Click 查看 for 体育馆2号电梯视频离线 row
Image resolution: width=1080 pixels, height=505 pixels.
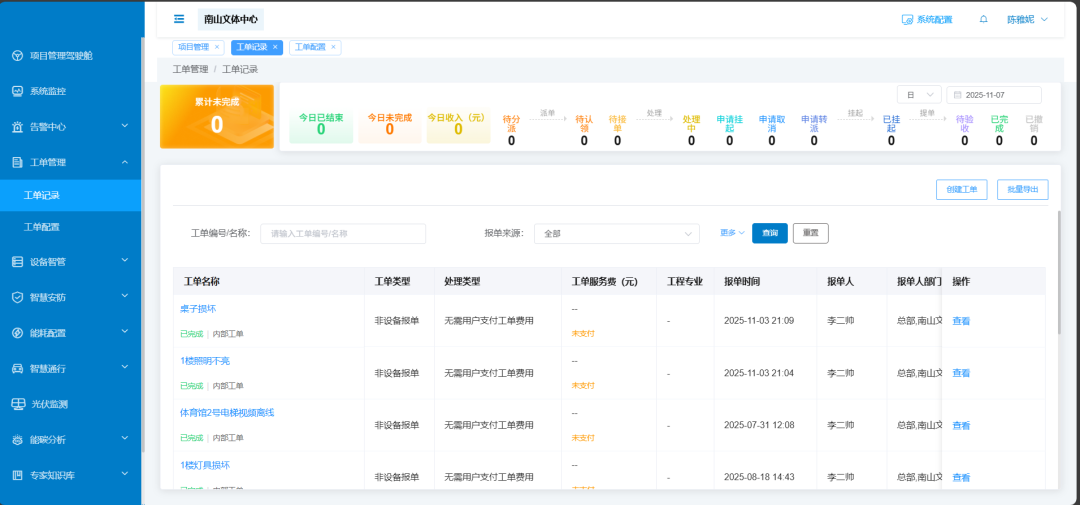tap(961, 426)
